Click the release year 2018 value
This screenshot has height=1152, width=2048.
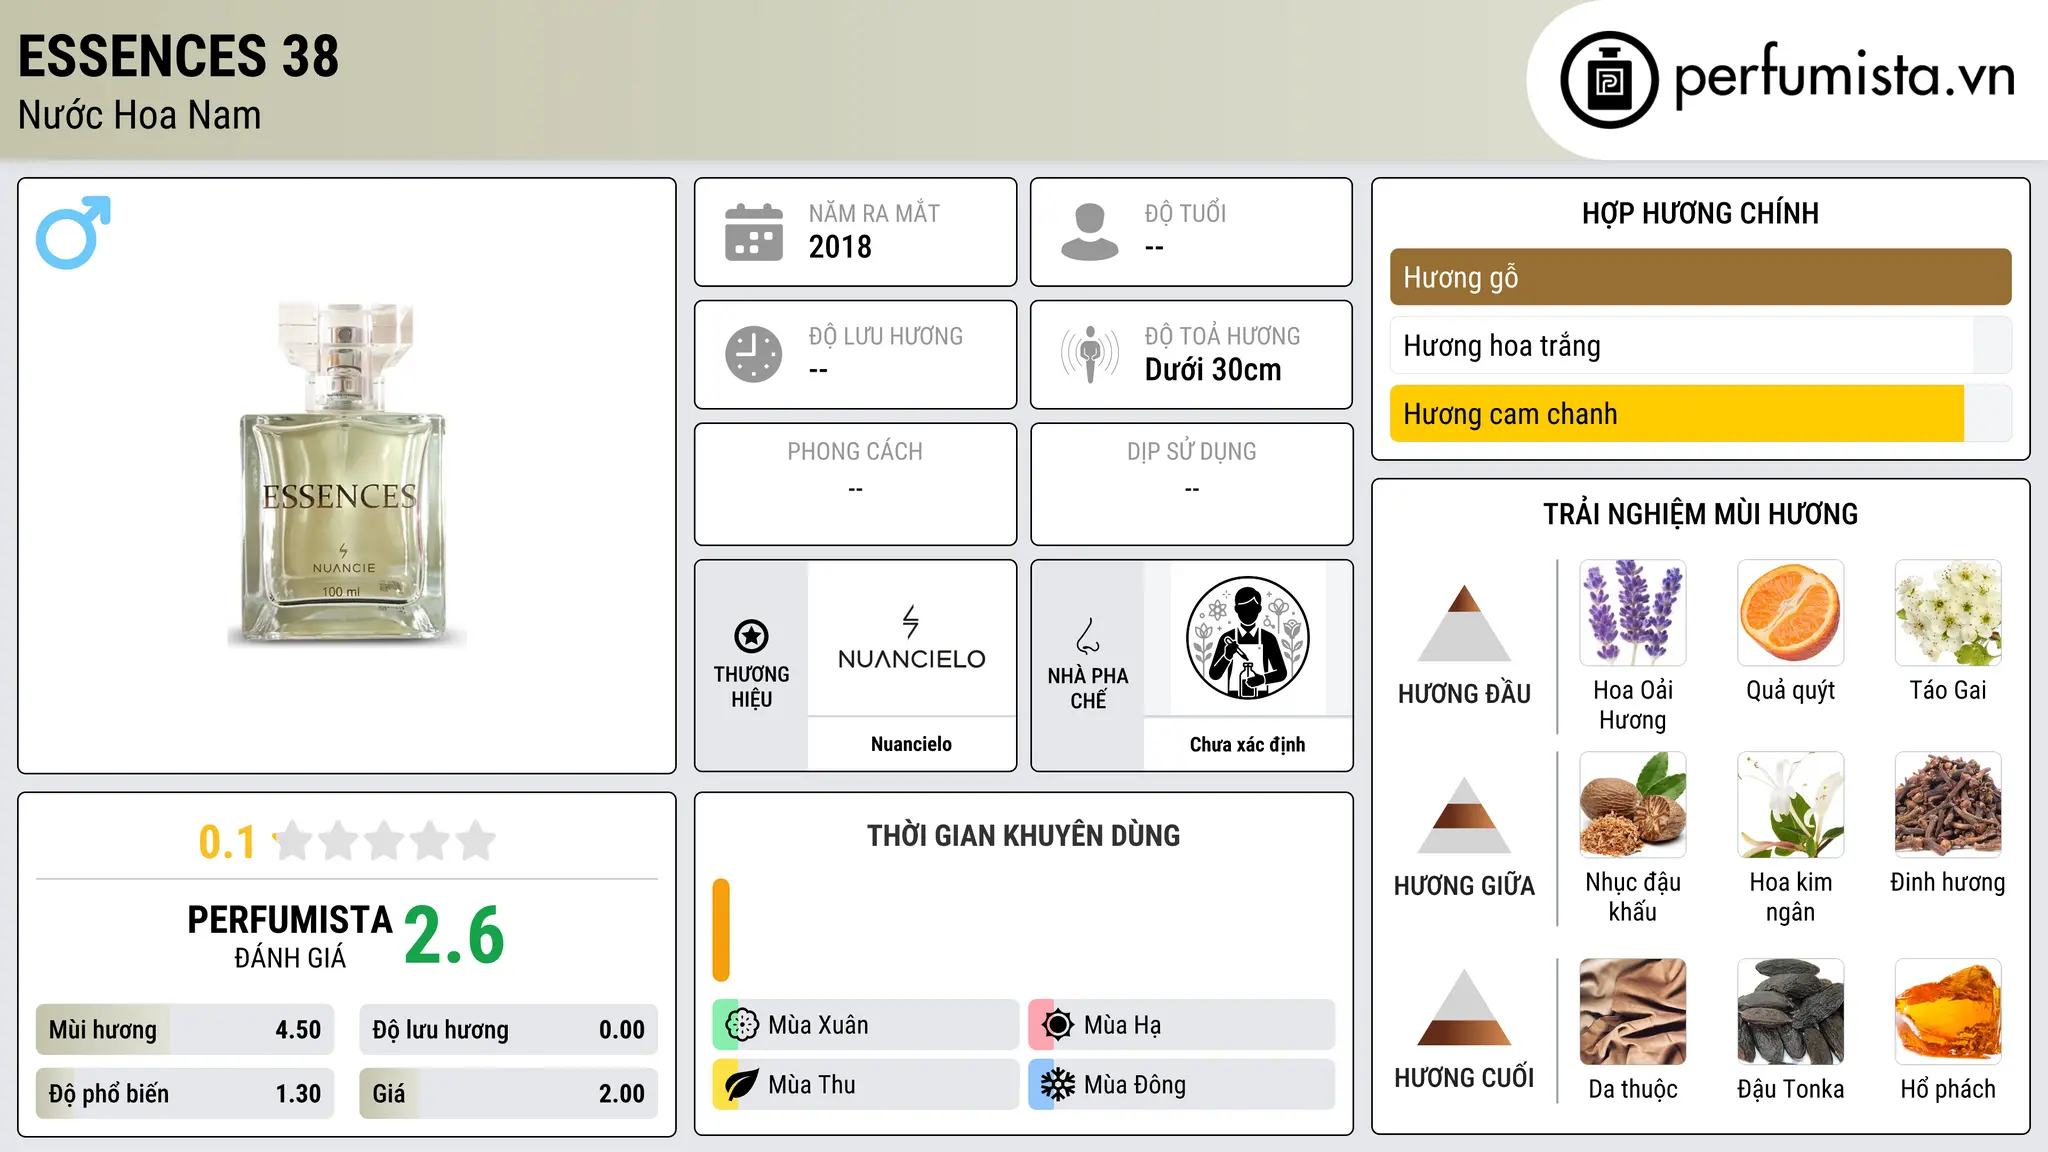click(840, 247)
